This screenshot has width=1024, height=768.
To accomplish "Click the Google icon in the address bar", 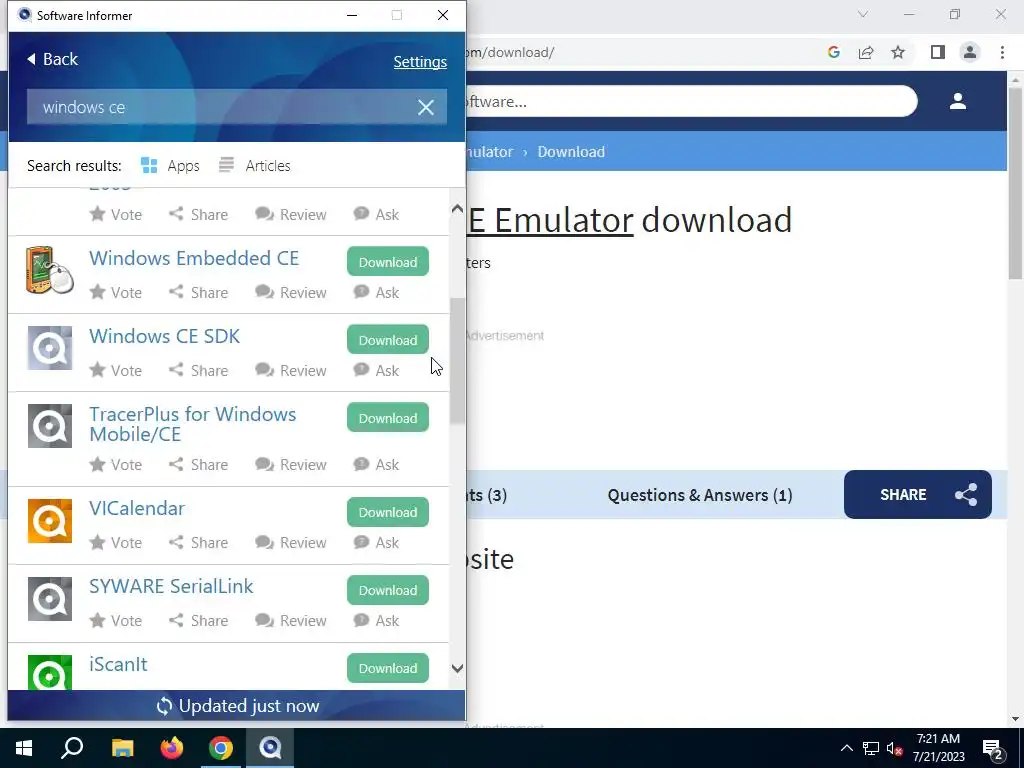I will pyautogui.click(x=833, y=52).
